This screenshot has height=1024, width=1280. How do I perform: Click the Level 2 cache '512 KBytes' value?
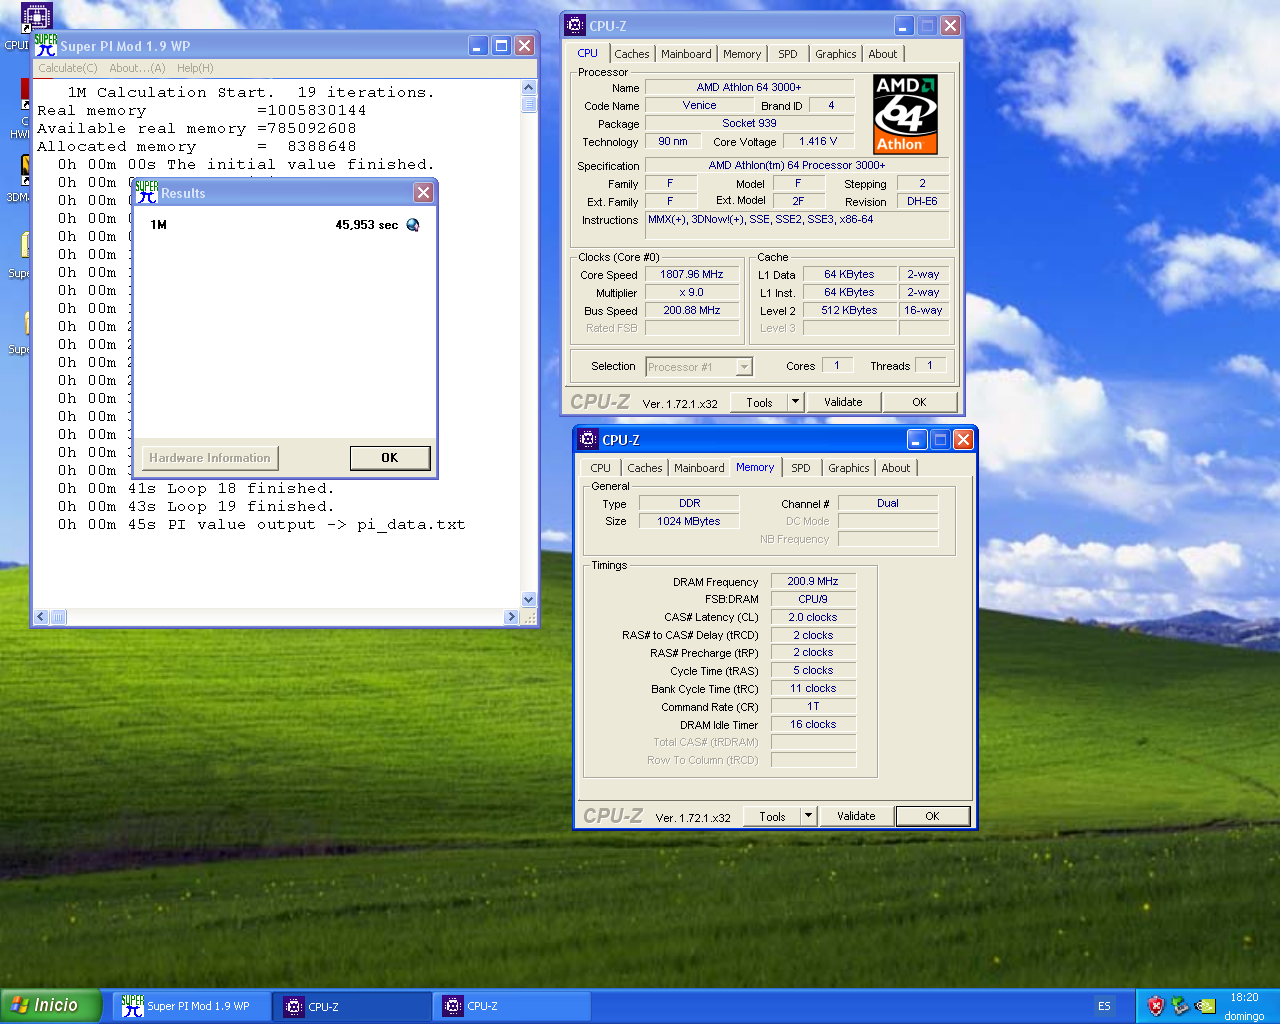click(849, 310)
